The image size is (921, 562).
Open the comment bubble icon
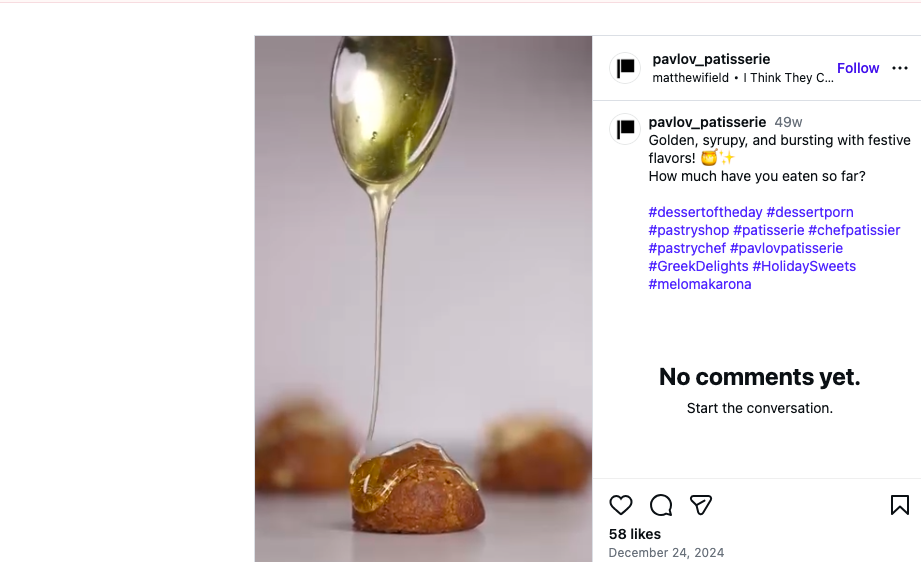(x=661, y=505)
